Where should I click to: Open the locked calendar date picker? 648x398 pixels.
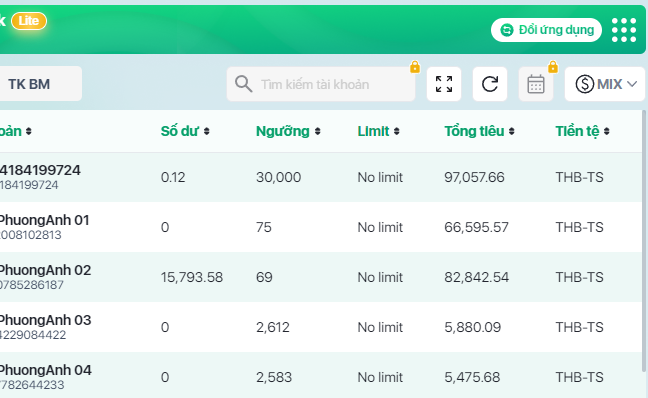(536, 84)
